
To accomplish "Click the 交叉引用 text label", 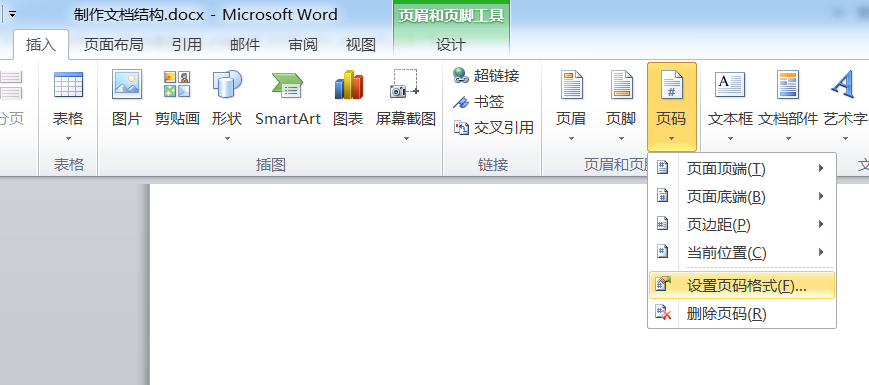I will point(504,127).
